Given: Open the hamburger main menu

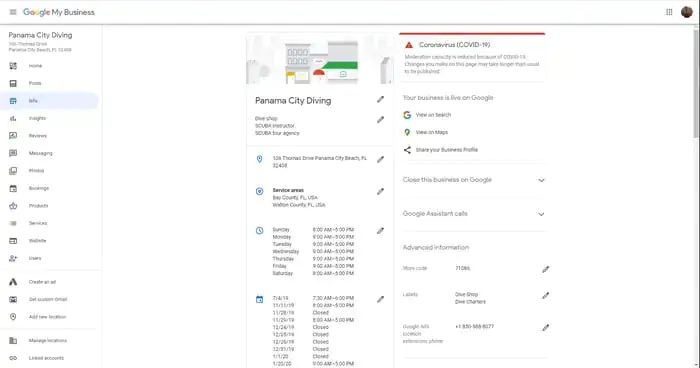Looking at the screenshot, I should pyautogui.click(x=13, y=12).
